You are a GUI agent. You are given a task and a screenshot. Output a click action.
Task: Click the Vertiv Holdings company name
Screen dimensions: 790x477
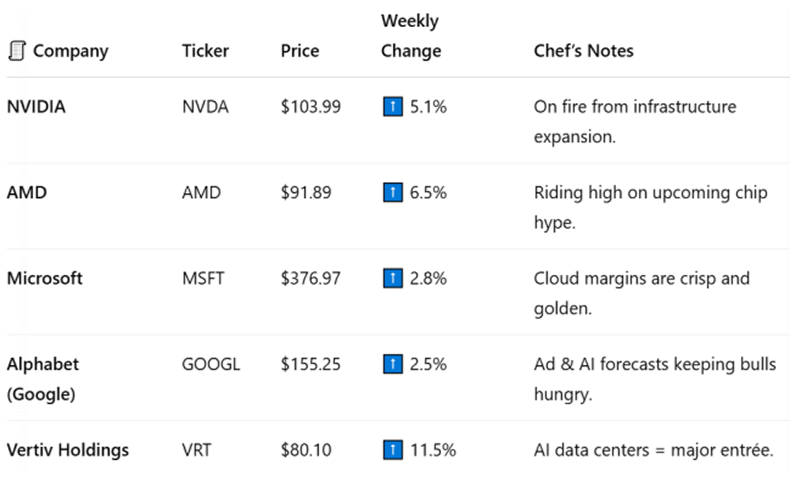tap(68, 450)
